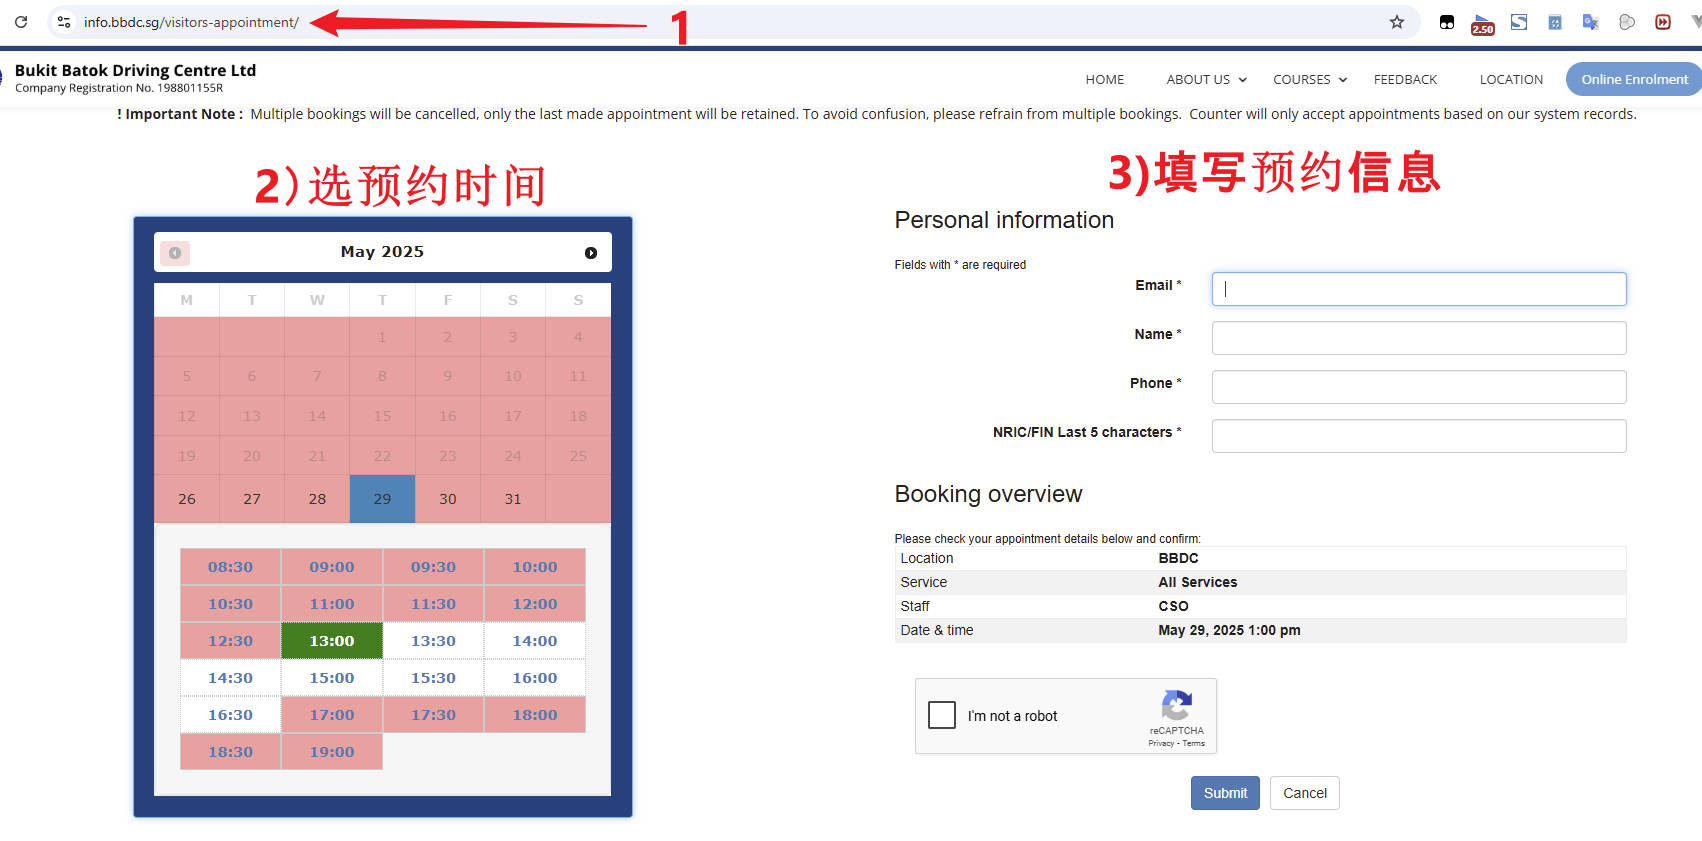Open the red fast-forward extension icon
Viewport: 1702px width, 841px height.
(x=1663, y=22)
